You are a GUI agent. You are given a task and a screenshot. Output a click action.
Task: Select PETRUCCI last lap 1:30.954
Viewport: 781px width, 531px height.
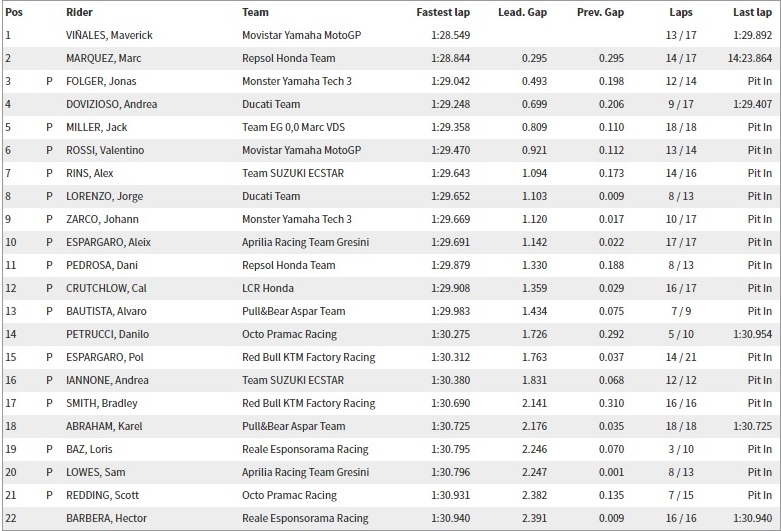(752, 334)
